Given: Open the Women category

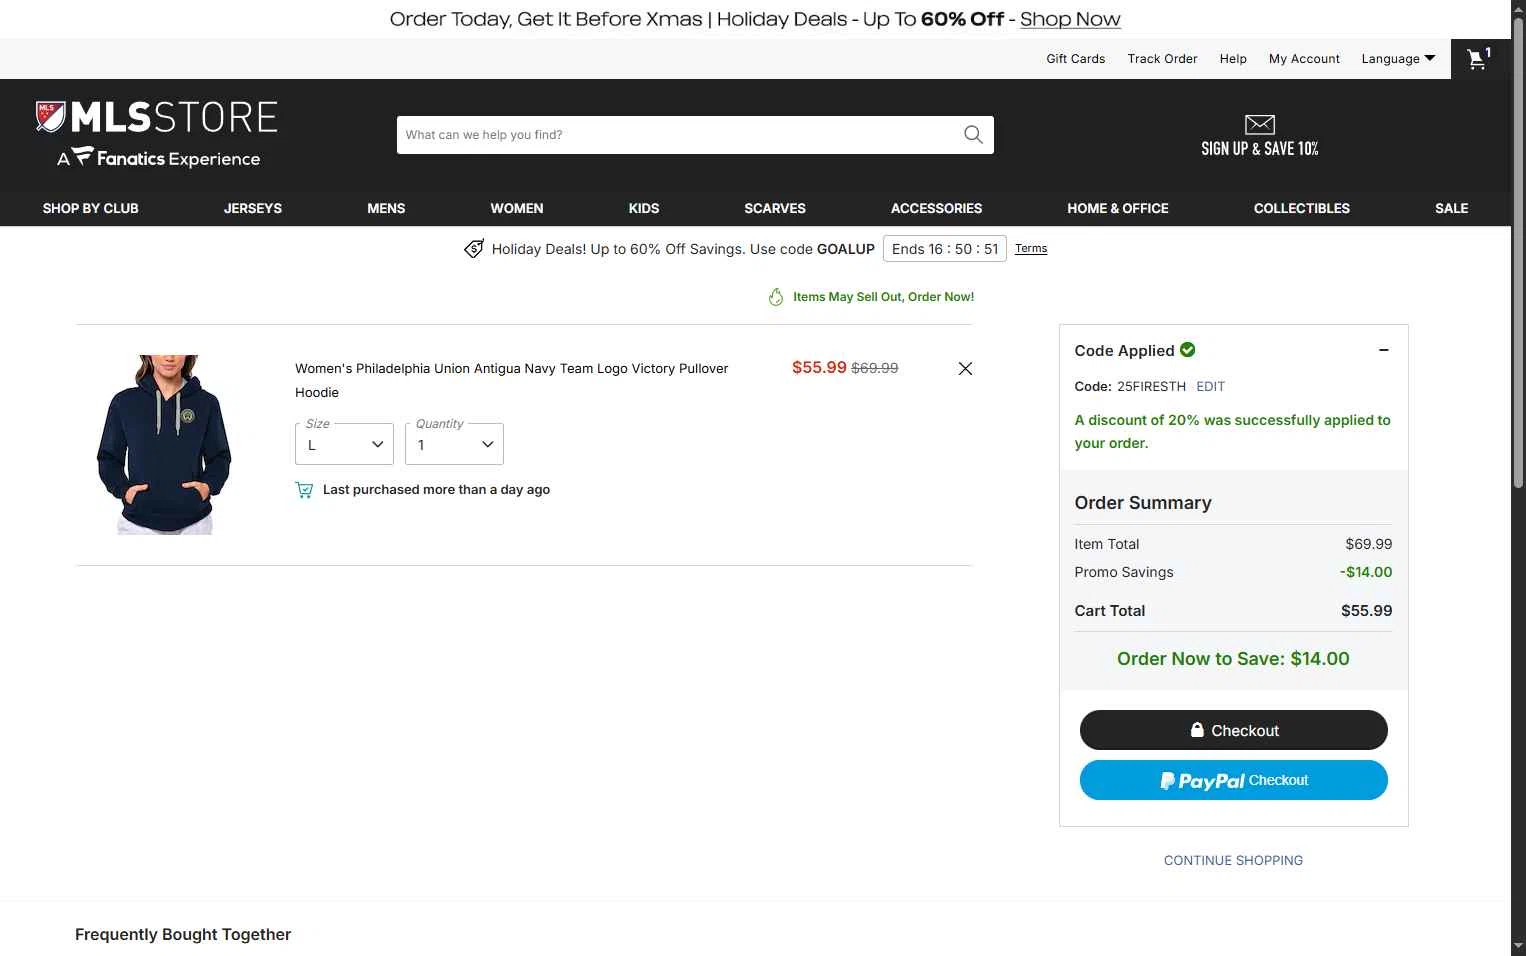Looking at the screenshot, I should 517,208.
